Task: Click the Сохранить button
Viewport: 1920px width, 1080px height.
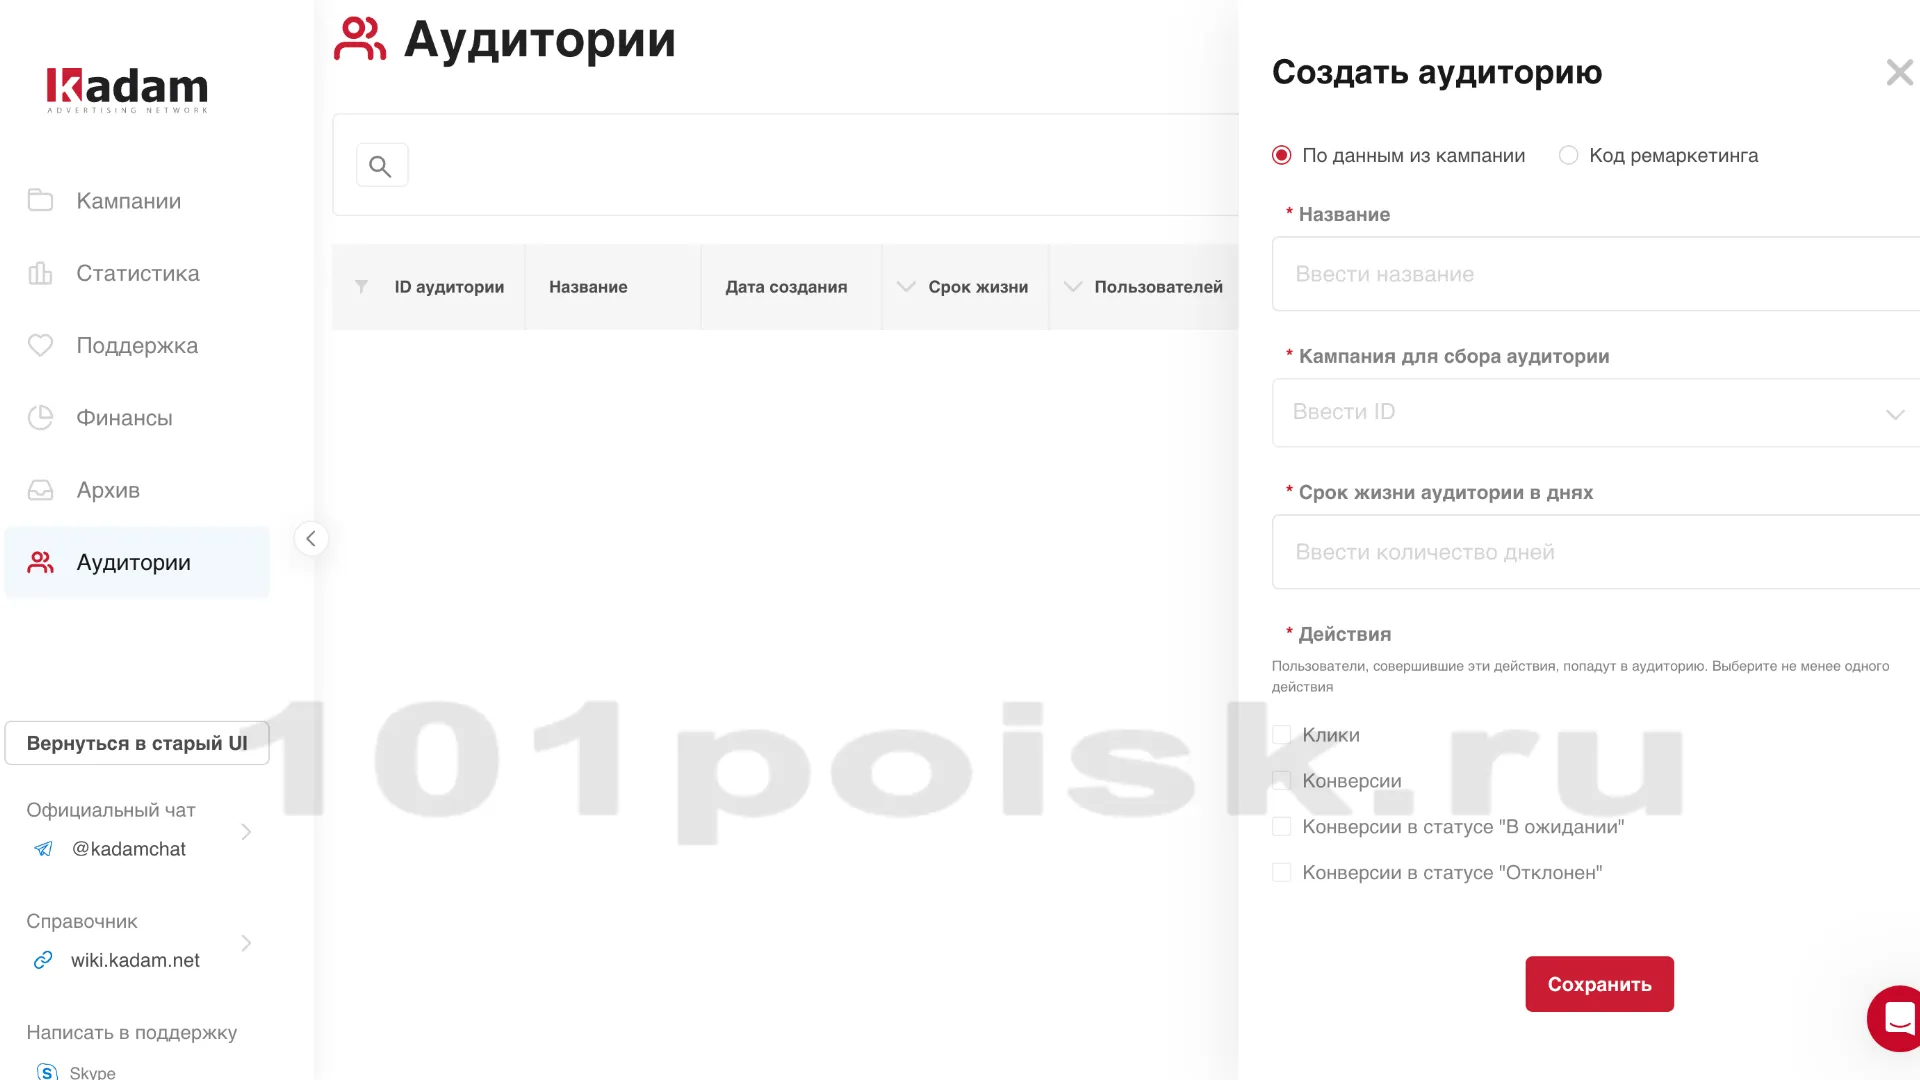Action: [x=1599, y=984]
